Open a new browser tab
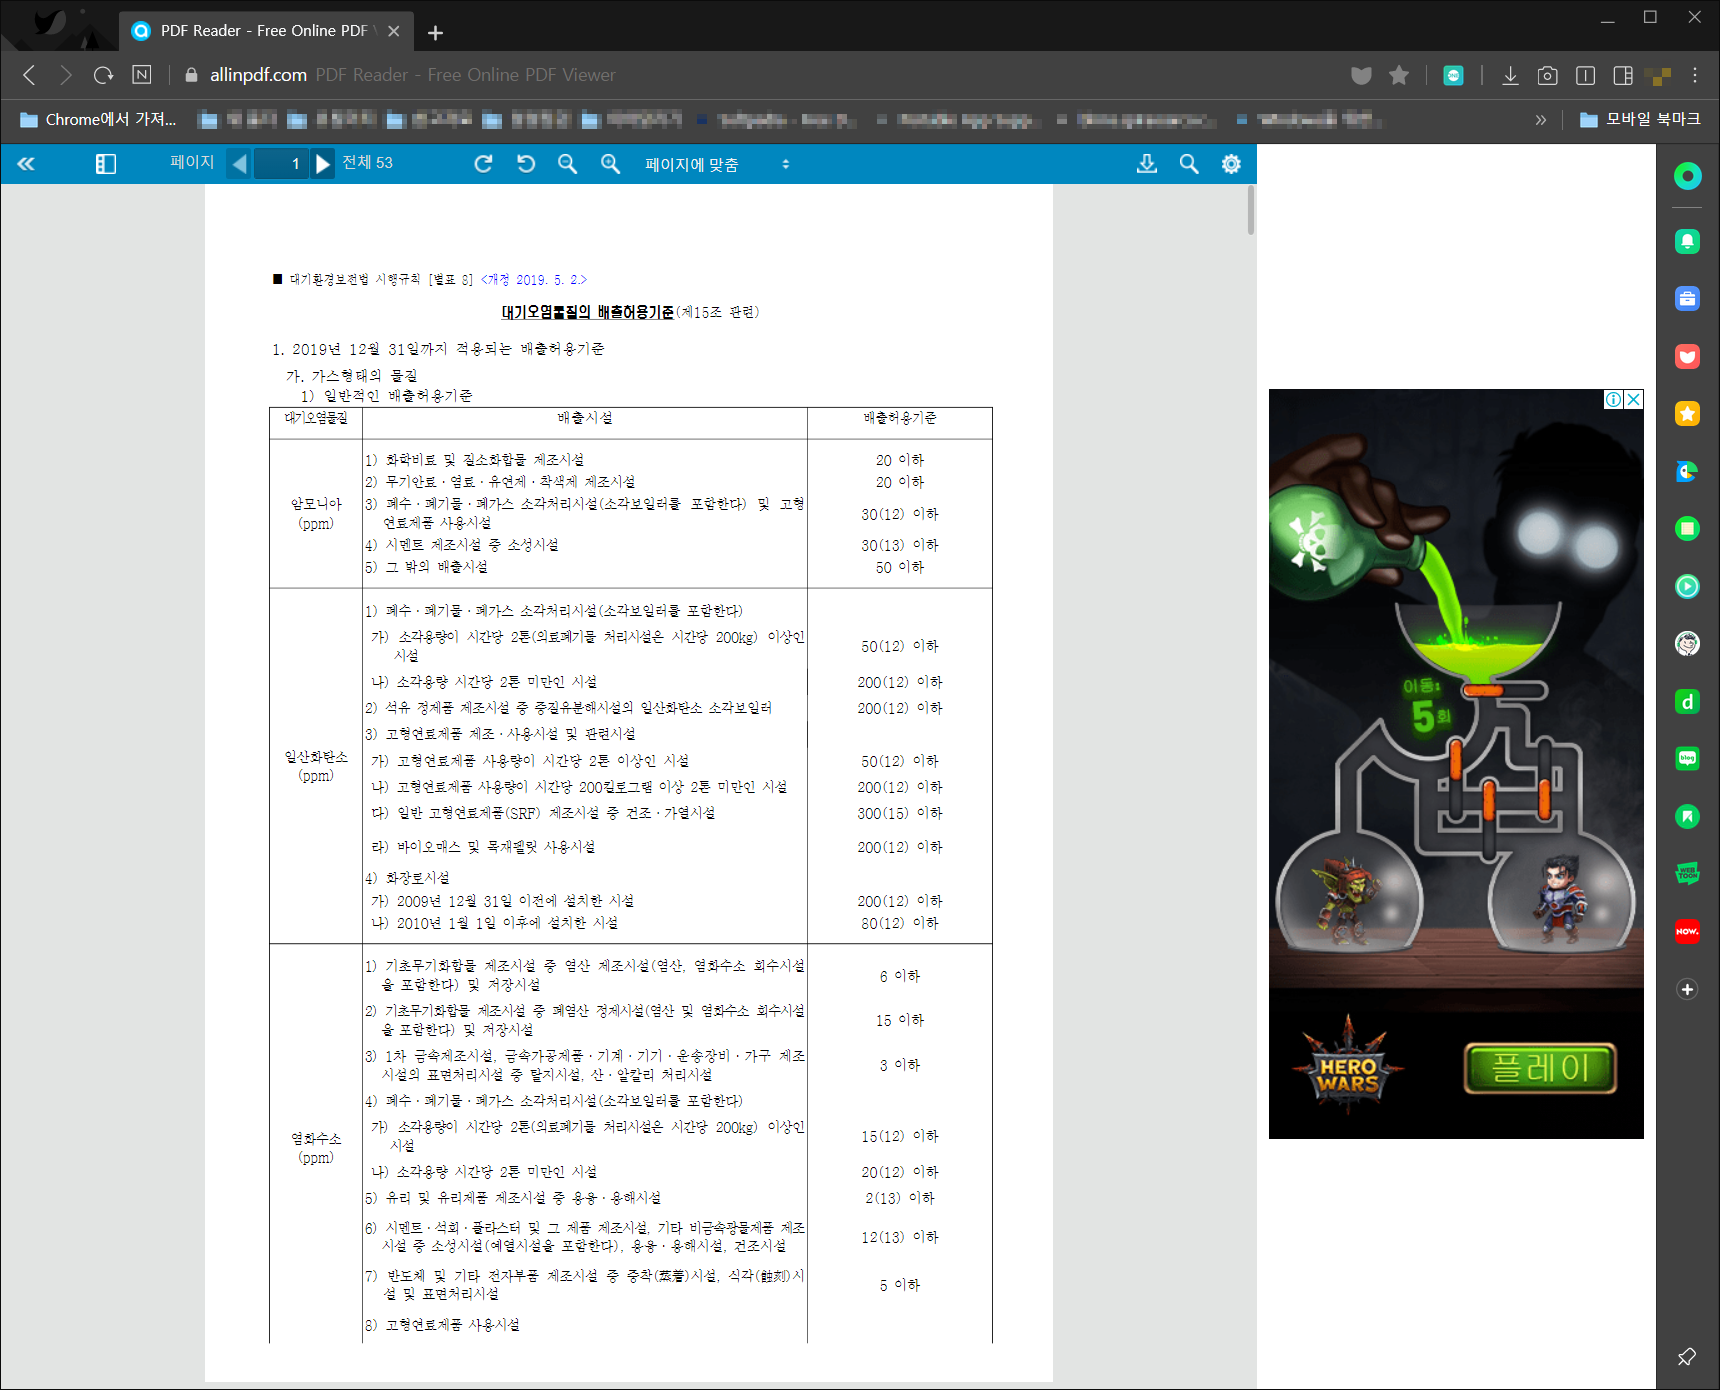Viewport: 1720px width, 1390px height. 435,32
